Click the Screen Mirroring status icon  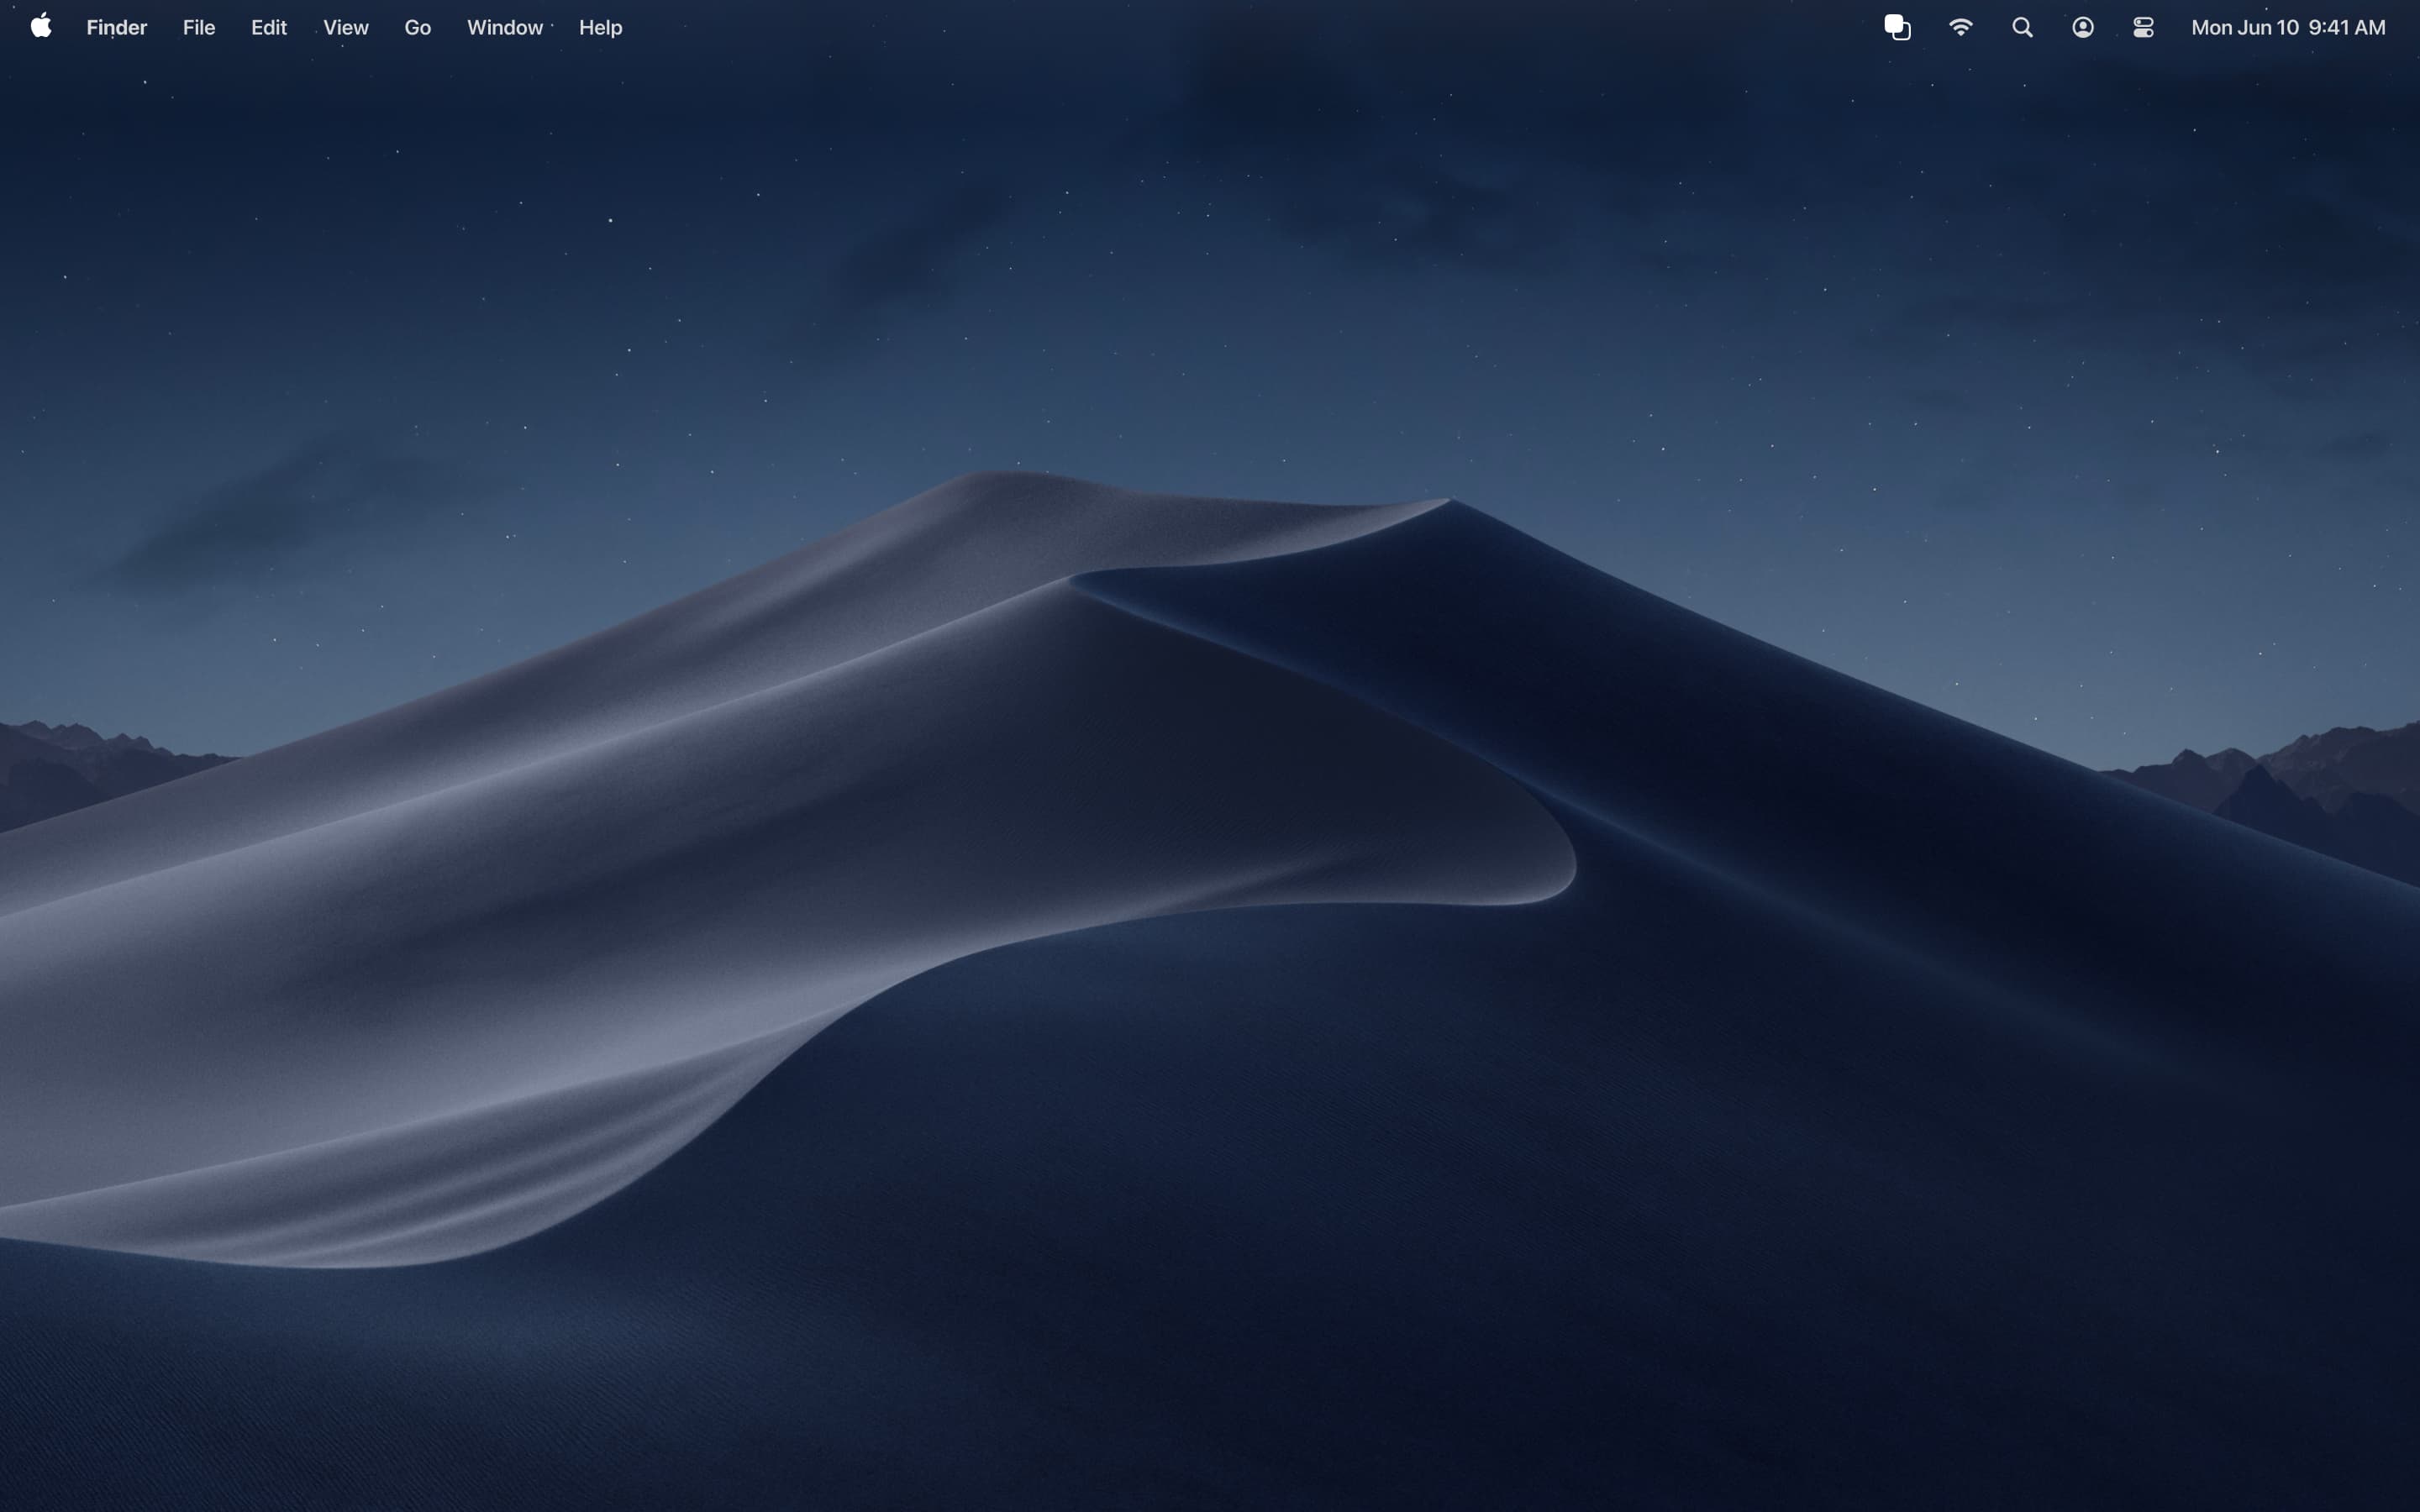click(x=1897, y=28)
